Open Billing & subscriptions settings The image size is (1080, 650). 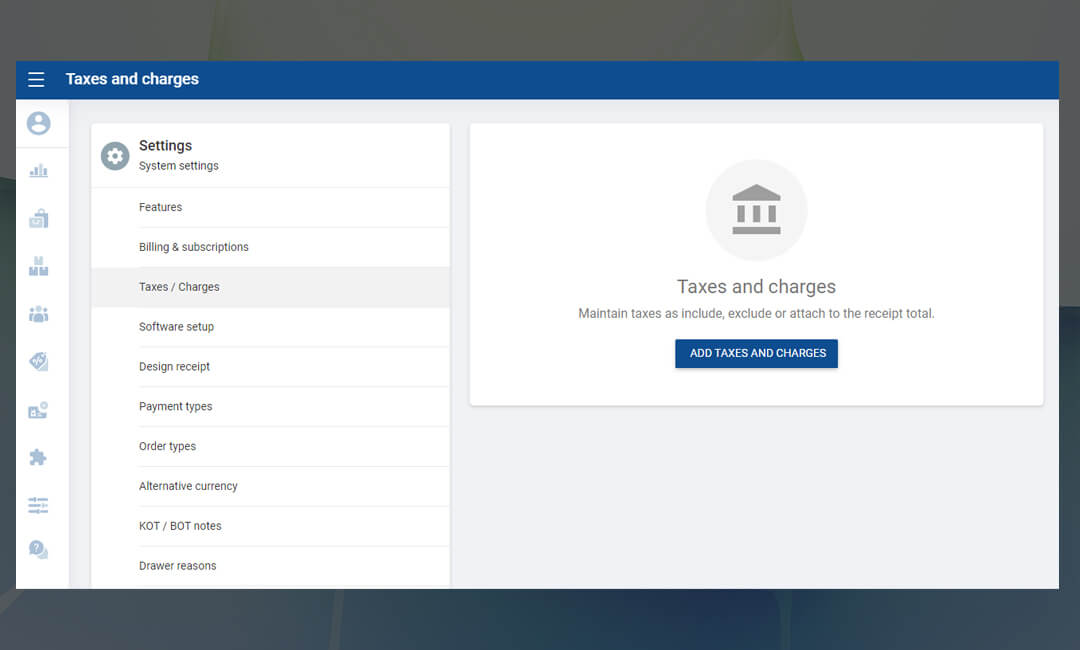[x=193, y=247]
